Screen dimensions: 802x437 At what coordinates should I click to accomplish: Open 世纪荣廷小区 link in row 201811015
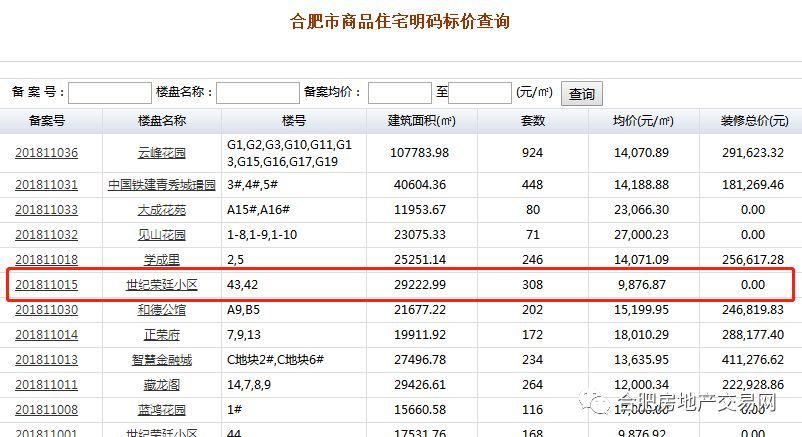click(162, 285)
